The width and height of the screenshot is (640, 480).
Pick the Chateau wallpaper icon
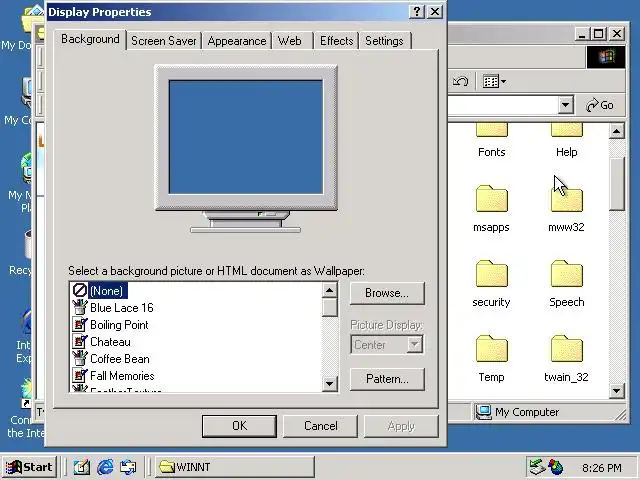(x=80, y=342)
